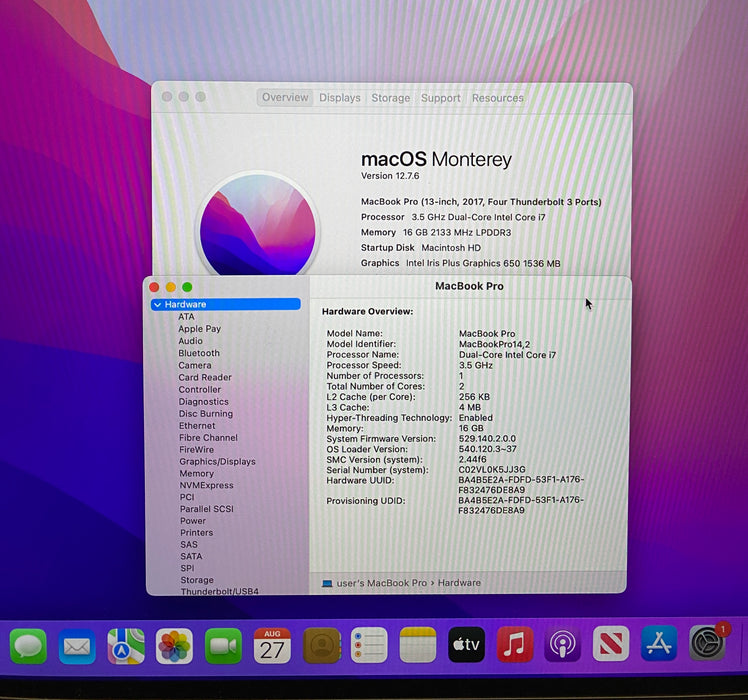Open System Preferences with badge

click(708, 643)
